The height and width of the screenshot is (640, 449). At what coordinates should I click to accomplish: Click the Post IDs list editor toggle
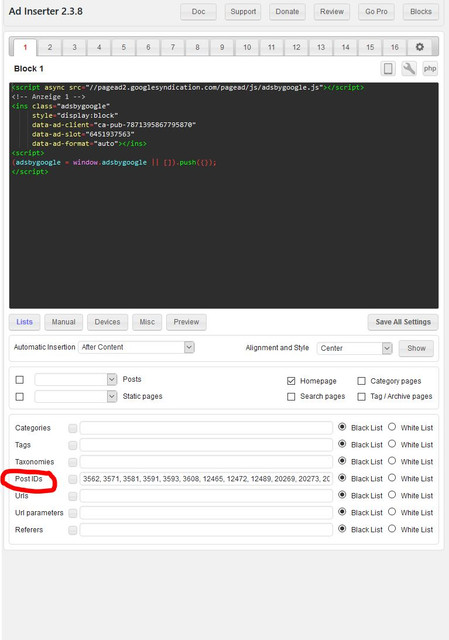pyautogui.click(x=73, y=479)
